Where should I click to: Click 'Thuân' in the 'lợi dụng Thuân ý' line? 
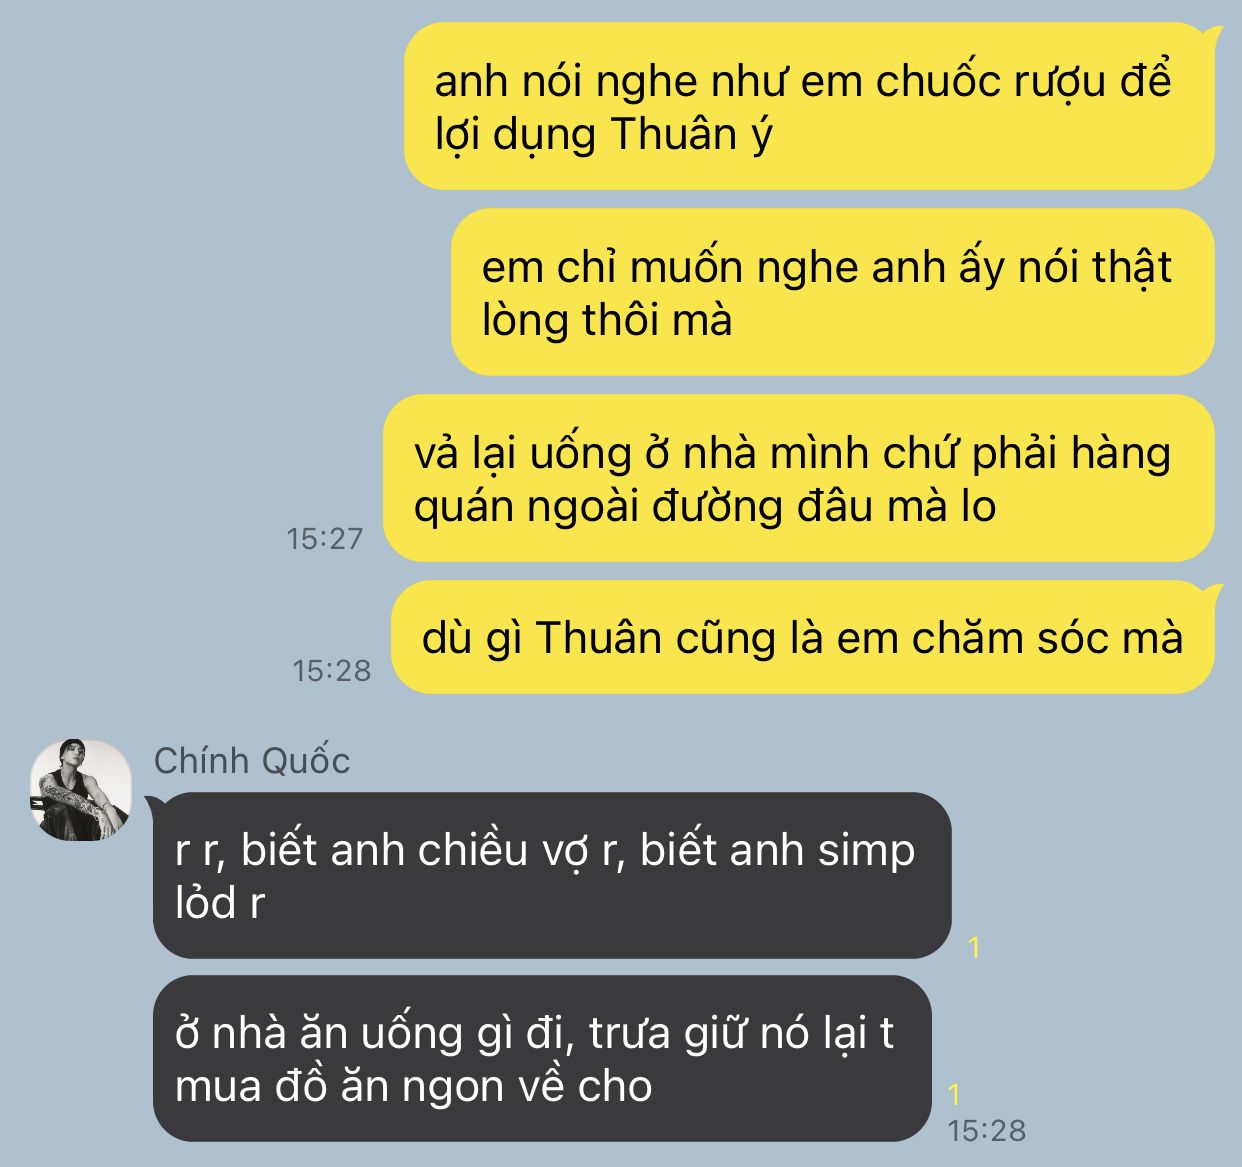tap(674, 134)
